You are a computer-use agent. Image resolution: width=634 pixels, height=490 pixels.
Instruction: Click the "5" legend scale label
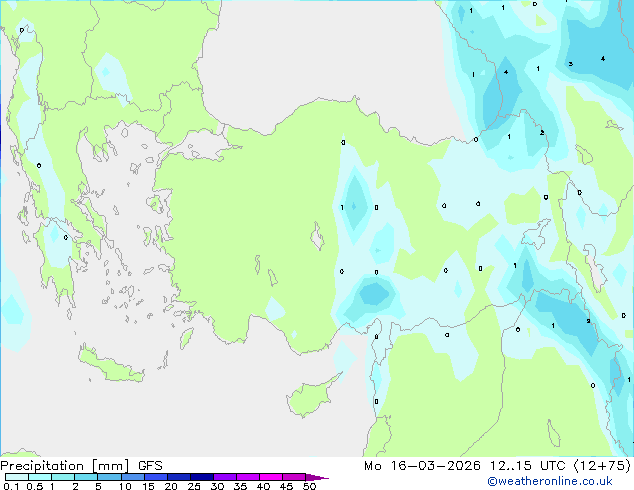pyautogui.click(x=98, y=486)
